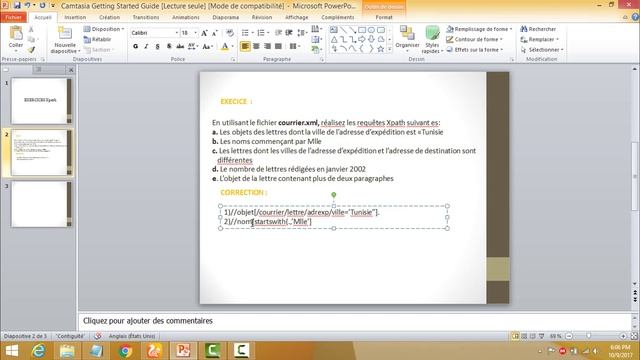Center the paragraph text
Image resolution: width=640 pixels, height=360 pixels.
click(256, 46)
